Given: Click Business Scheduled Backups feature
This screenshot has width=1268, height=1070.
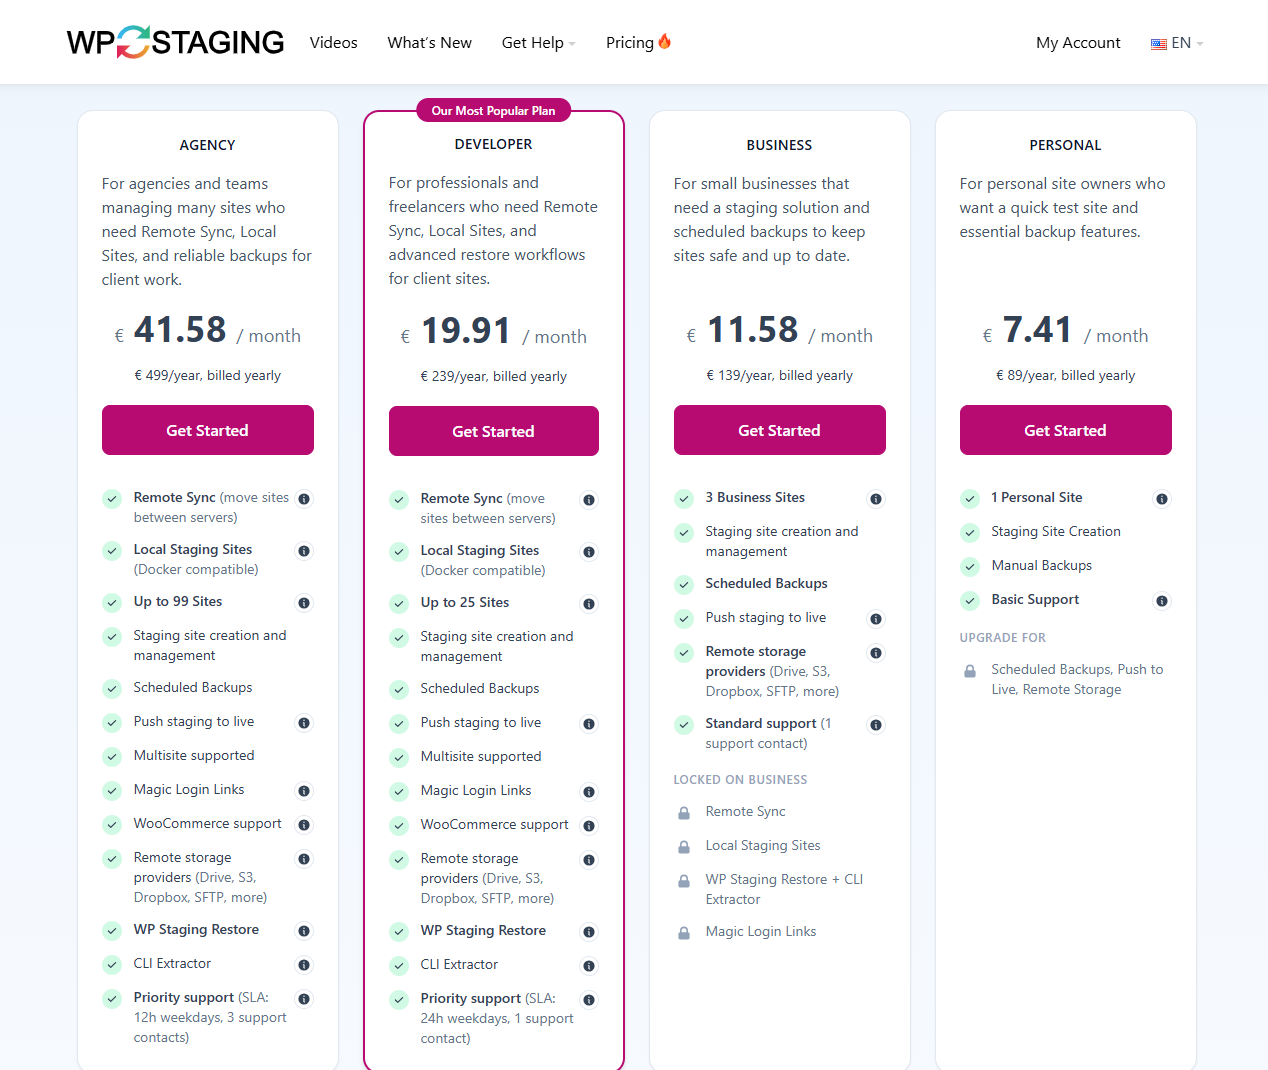Looking at the screenshot, I should tap(767, 584).
